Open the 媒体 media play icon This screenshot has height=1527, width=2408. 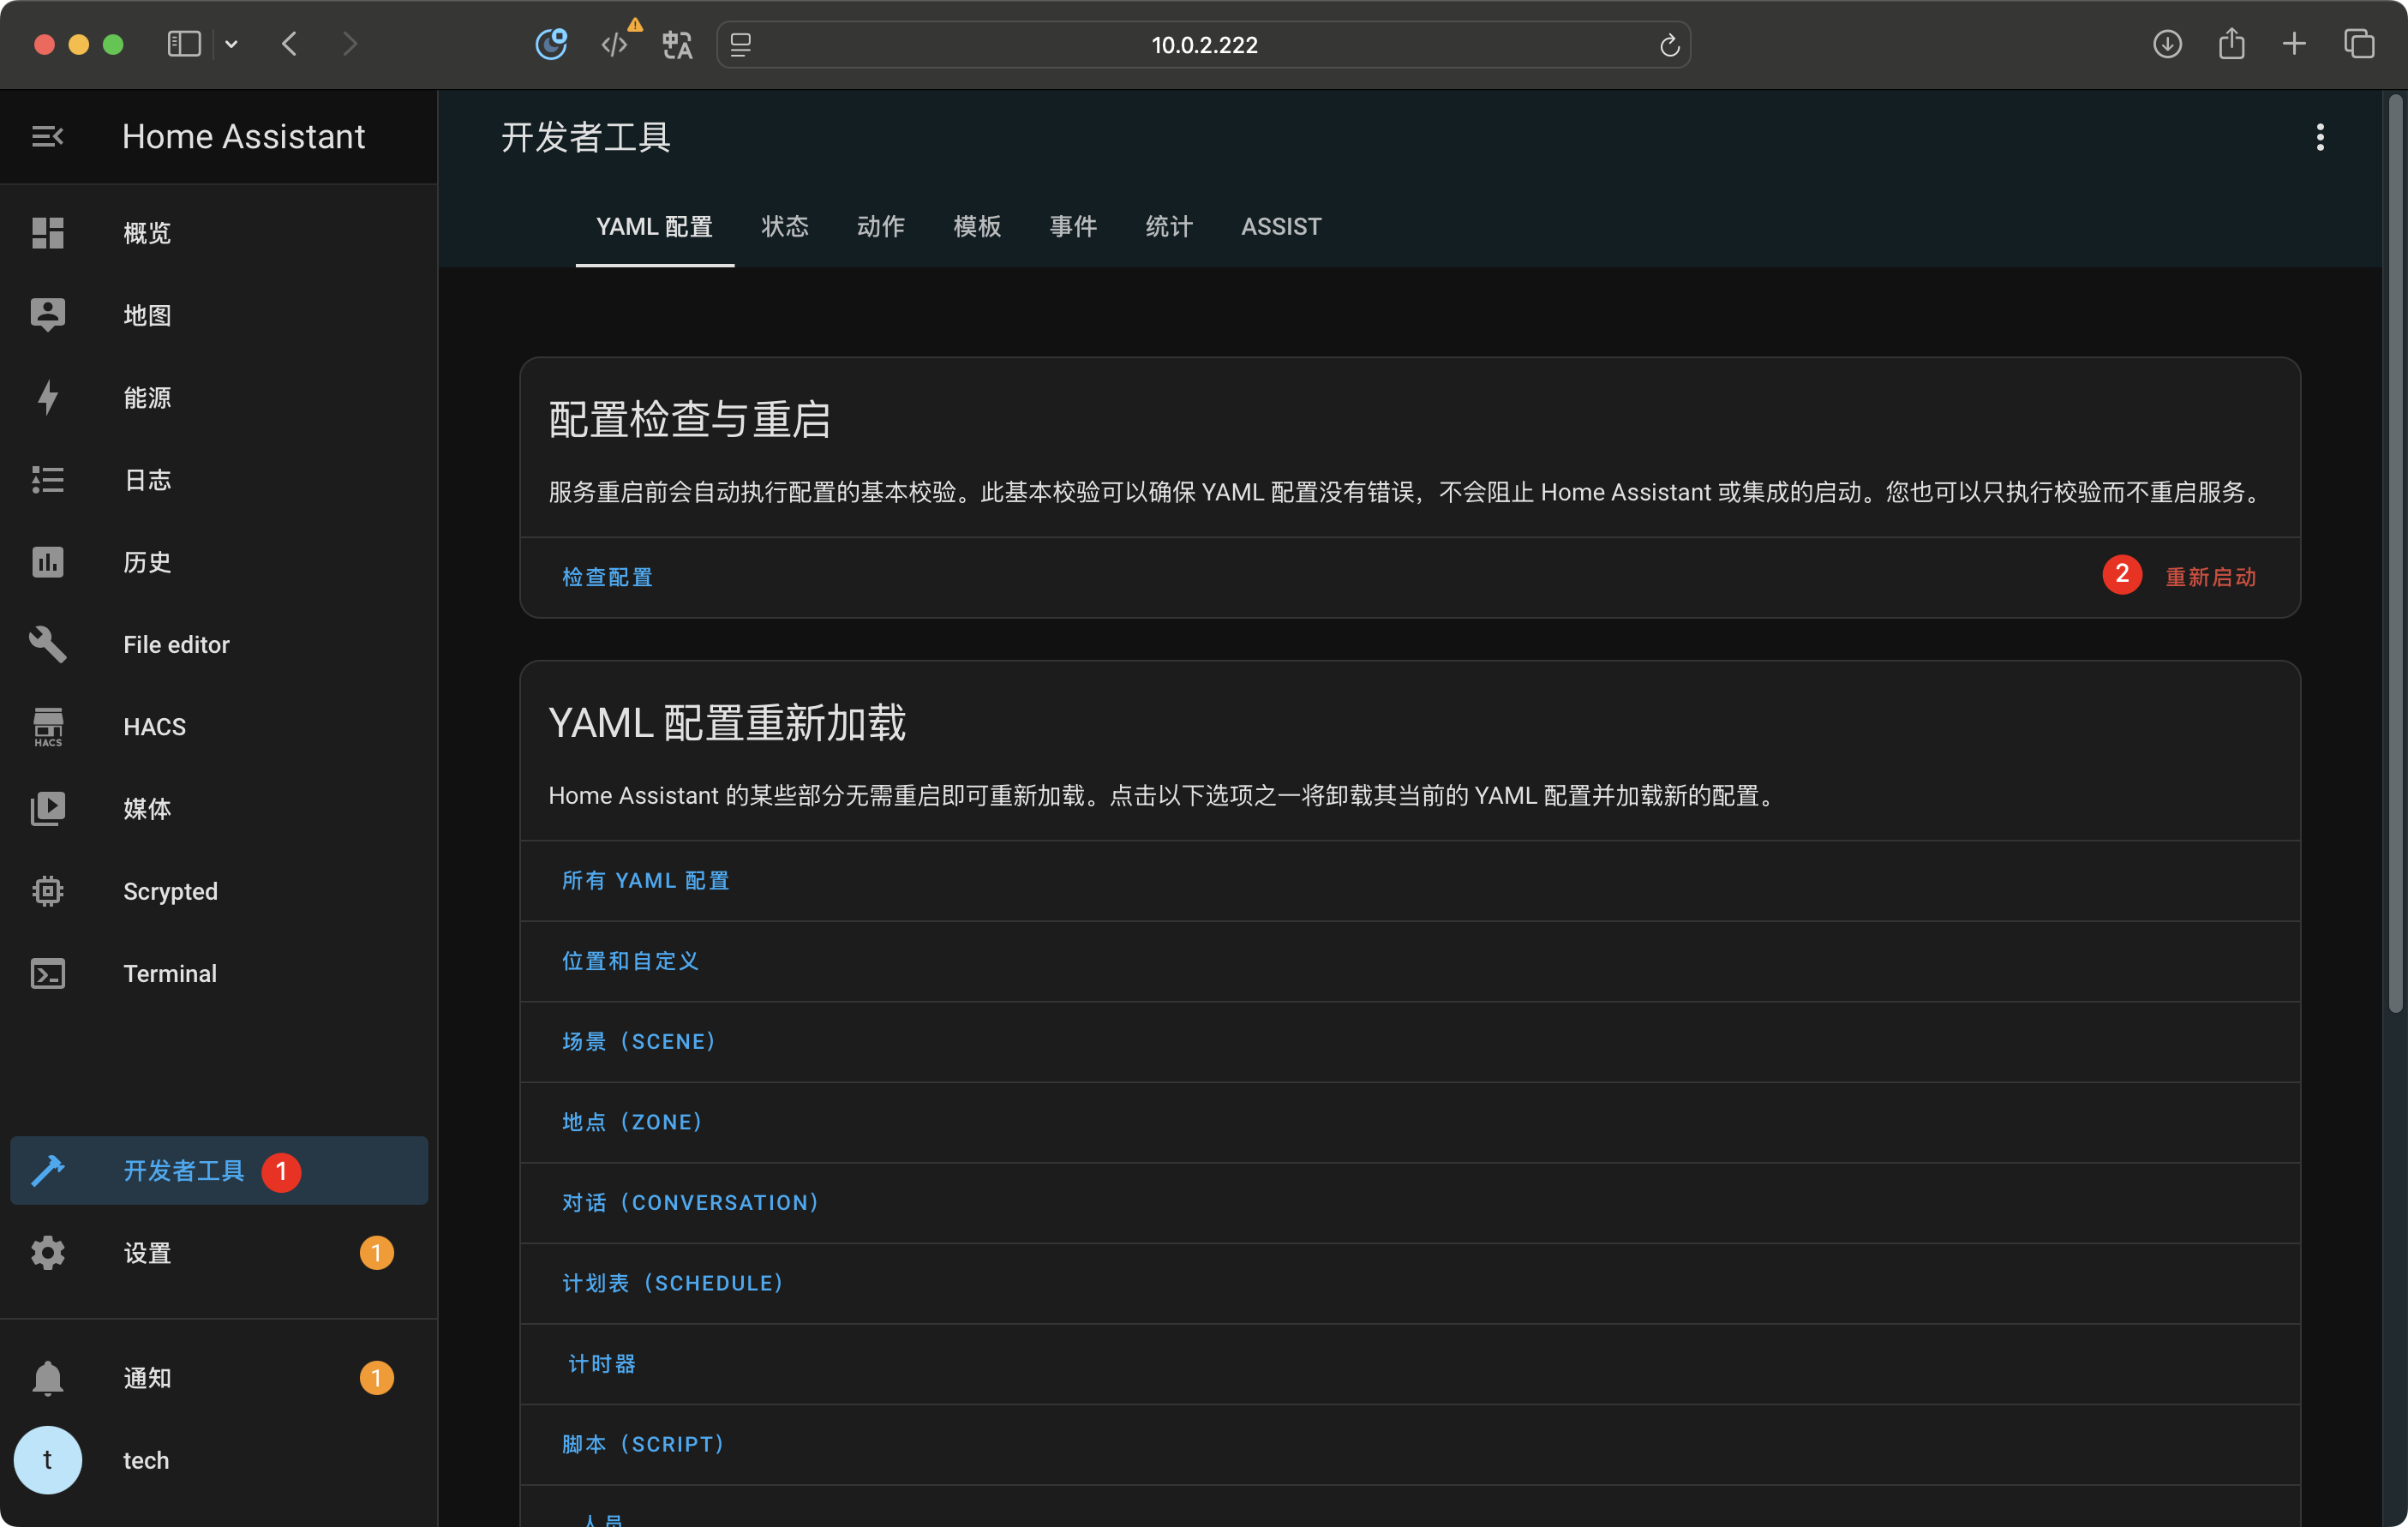(x=47, y=808)
